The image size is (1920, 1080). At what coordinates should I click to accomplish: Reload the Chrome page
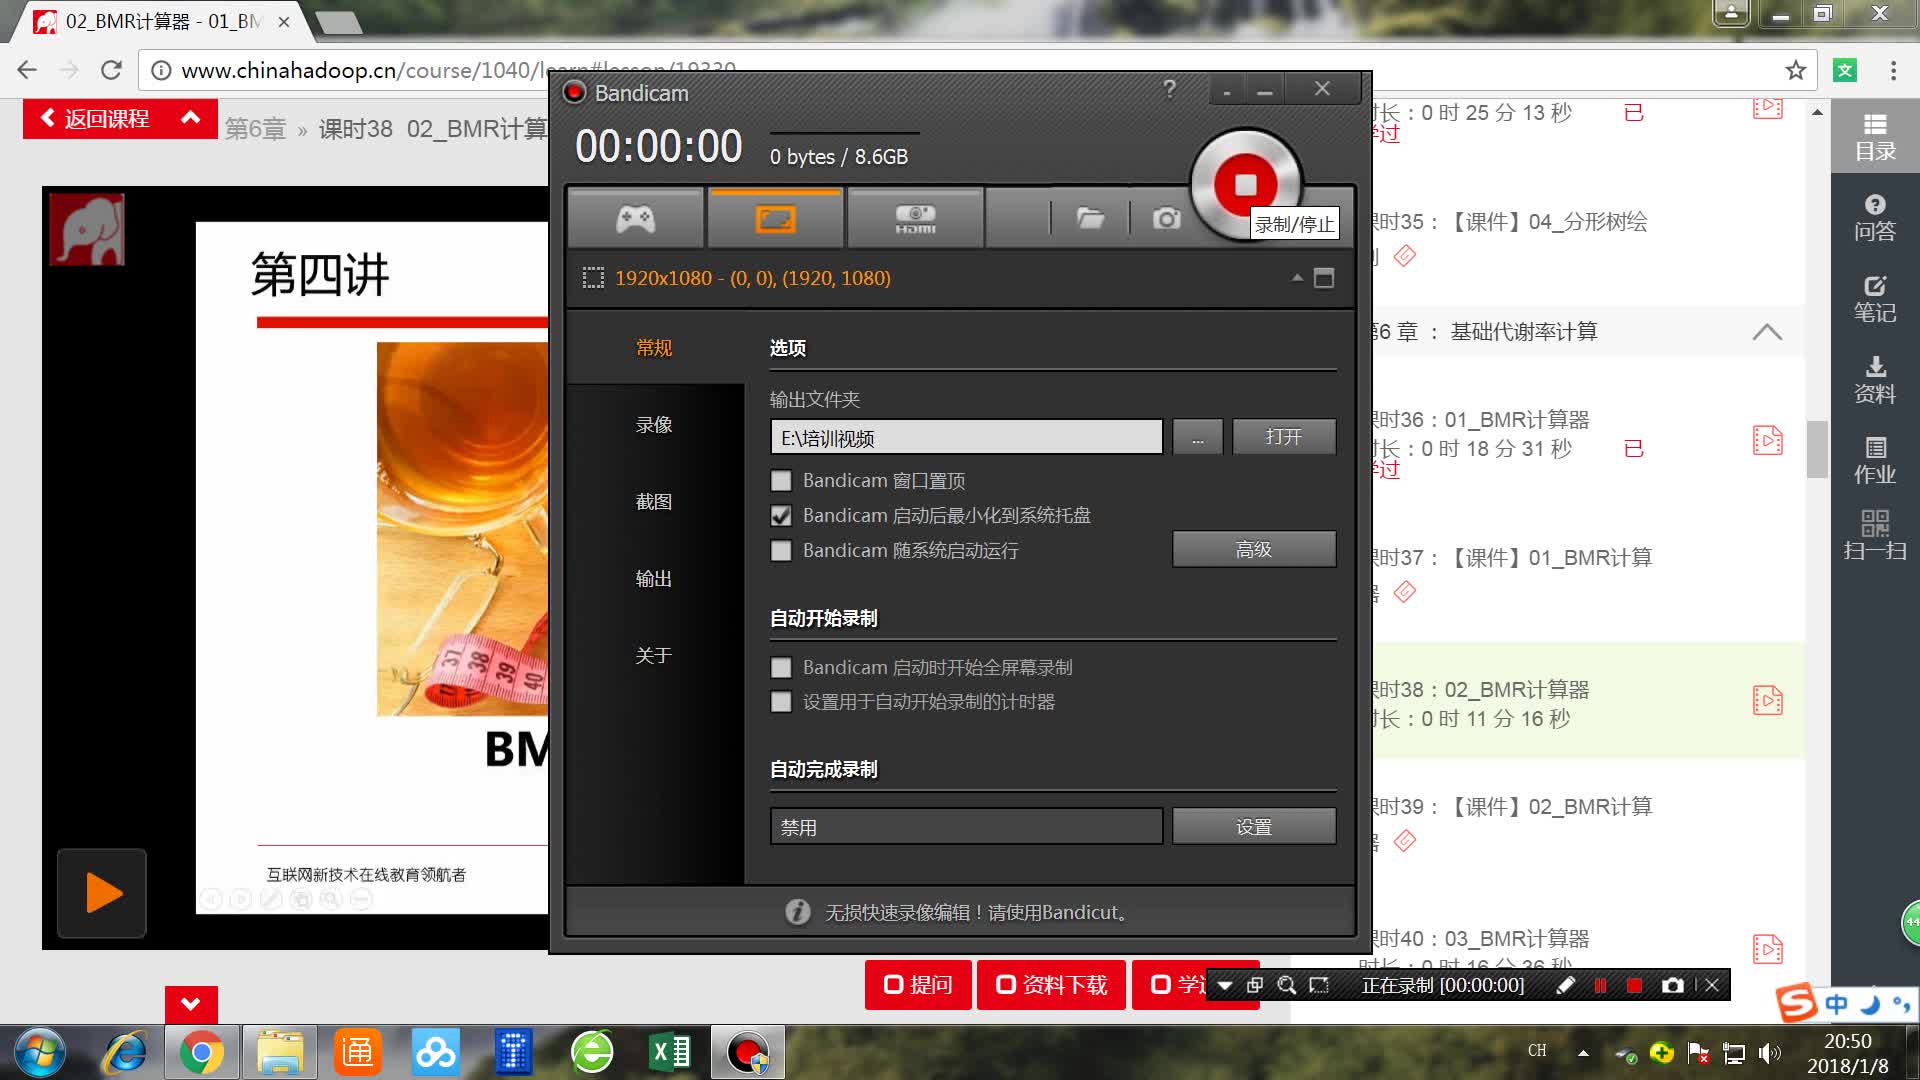pyautogui.click(x=111, y=70)
